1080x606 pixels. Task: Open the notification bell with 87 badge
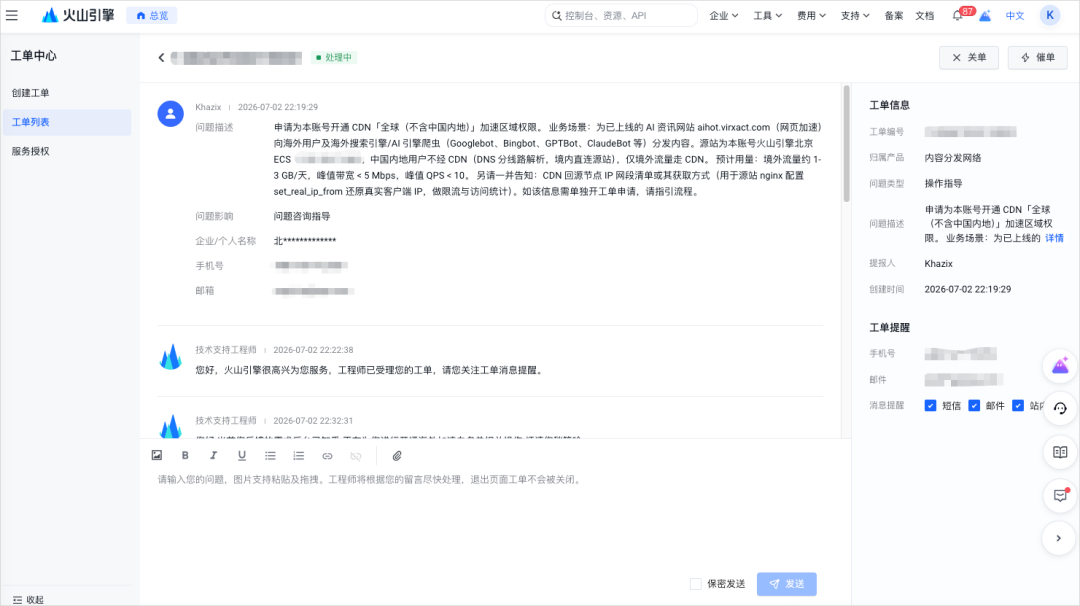click(x=957, y=15)
